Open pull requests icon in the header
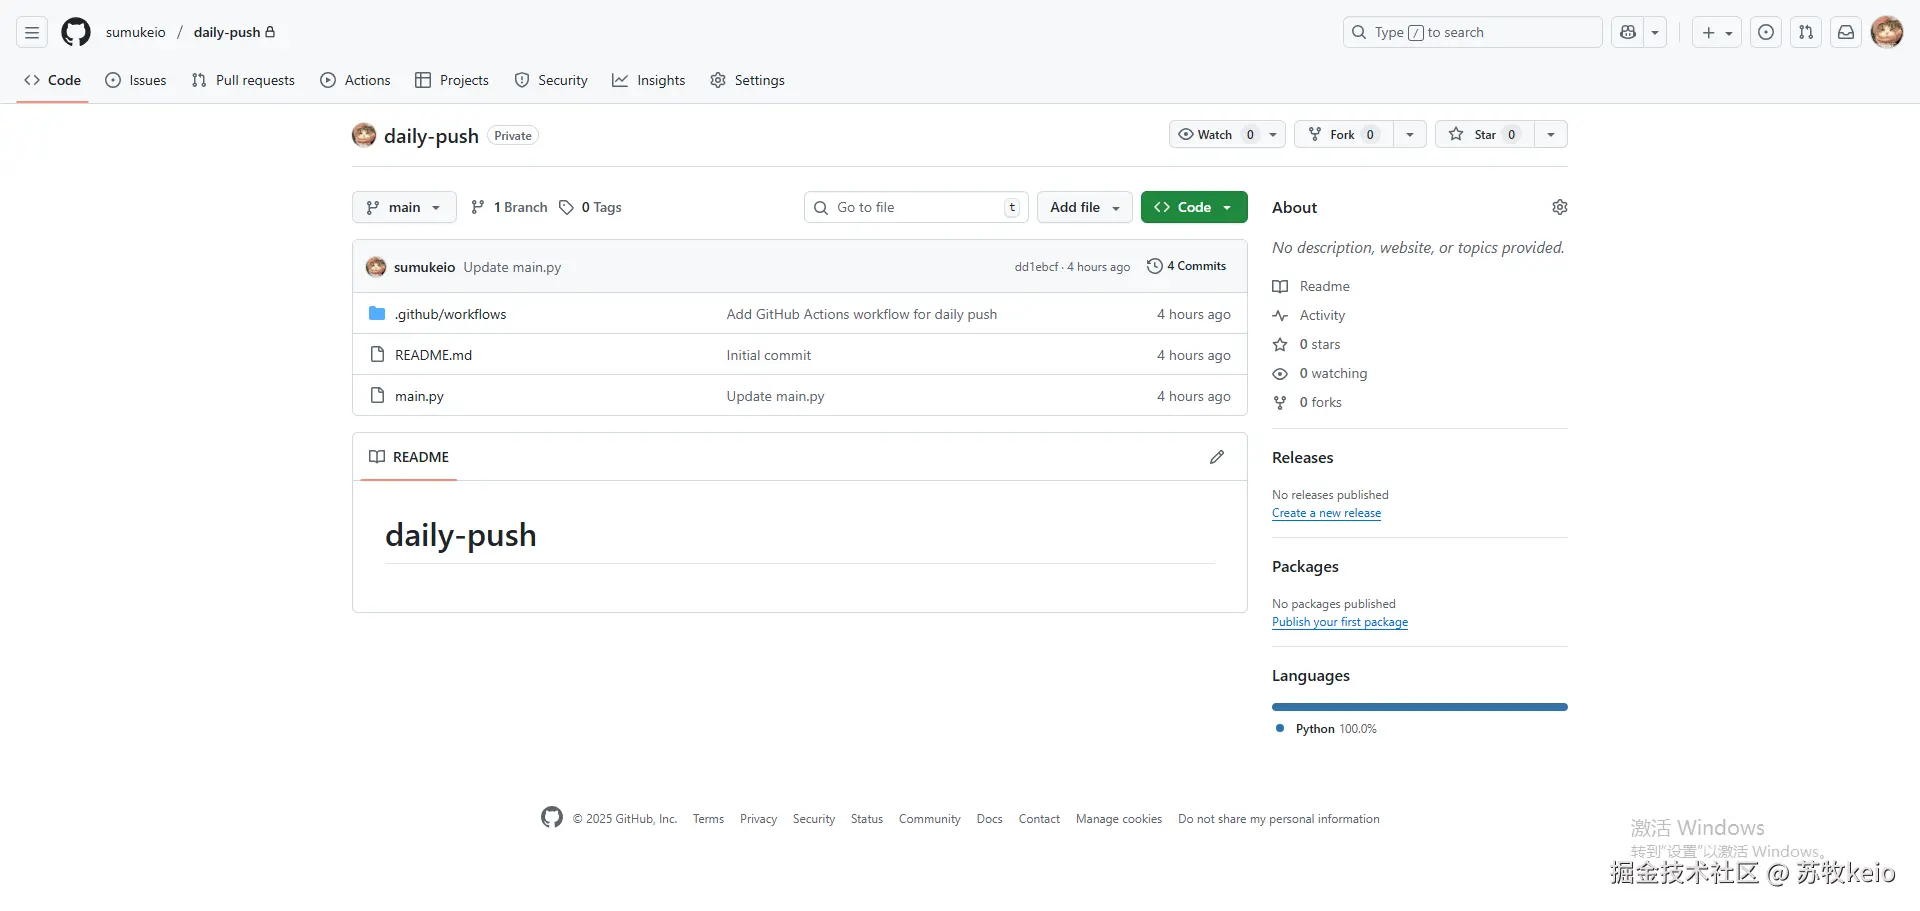1920x911 pixels. [x=1806, y=32]
